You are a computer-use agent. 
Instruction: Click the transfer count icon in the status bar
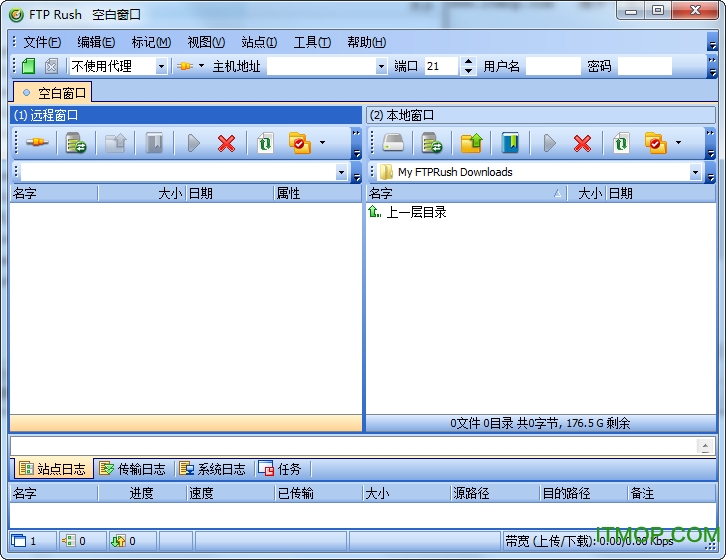(119, 541)
